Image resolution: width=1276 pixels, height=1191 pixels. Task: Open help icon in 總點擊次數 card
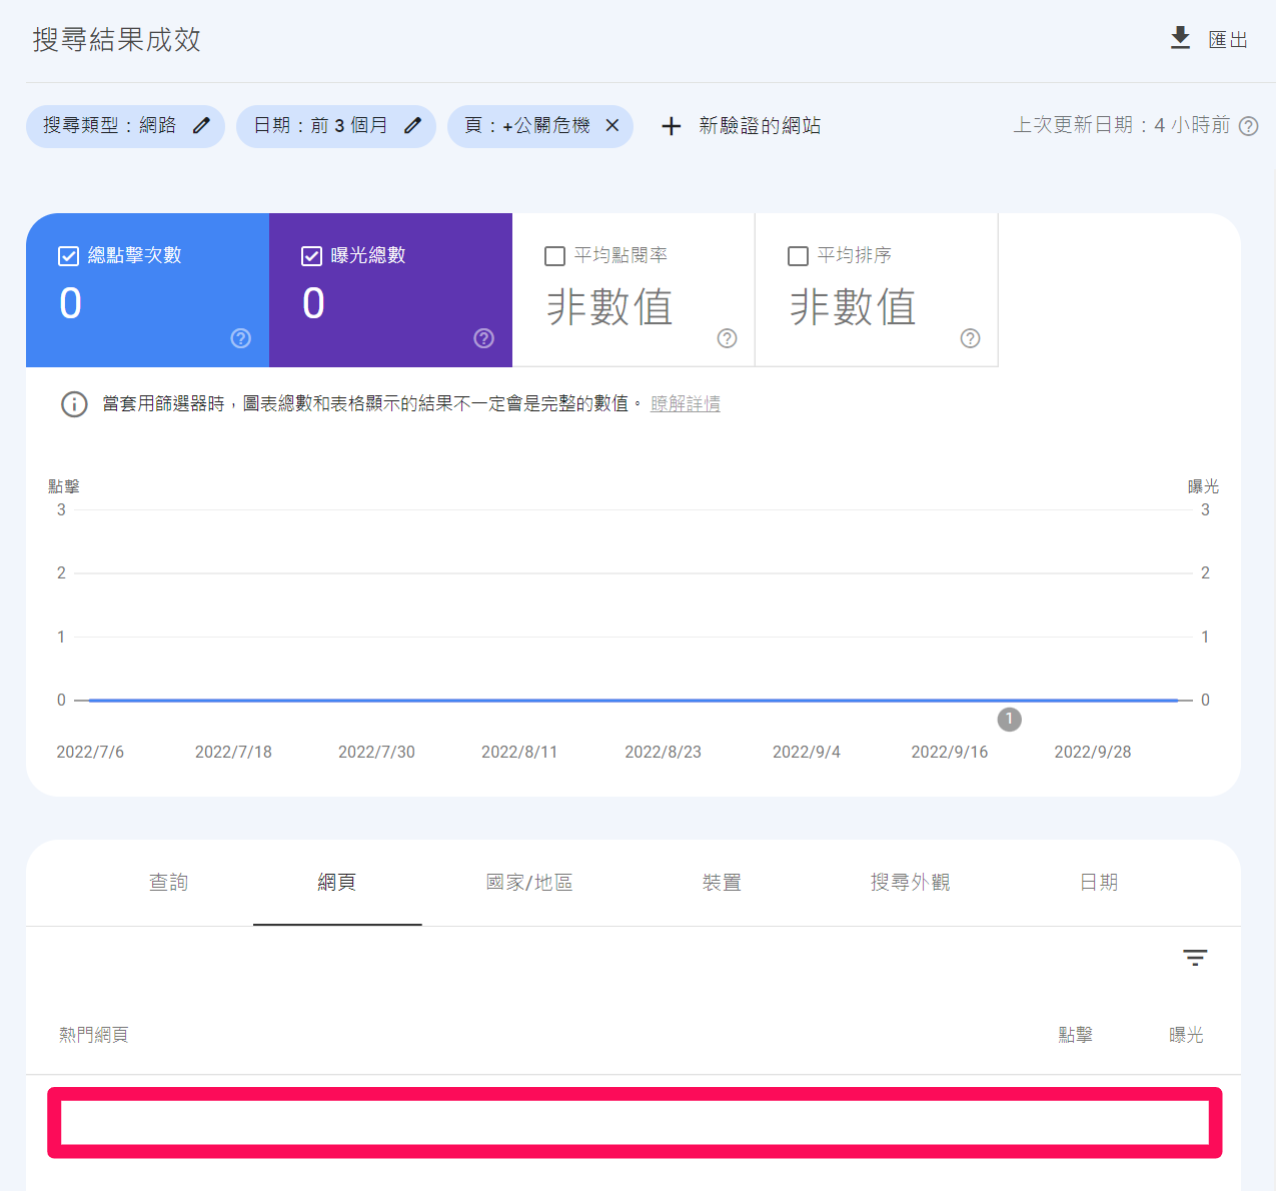point(240,338)
